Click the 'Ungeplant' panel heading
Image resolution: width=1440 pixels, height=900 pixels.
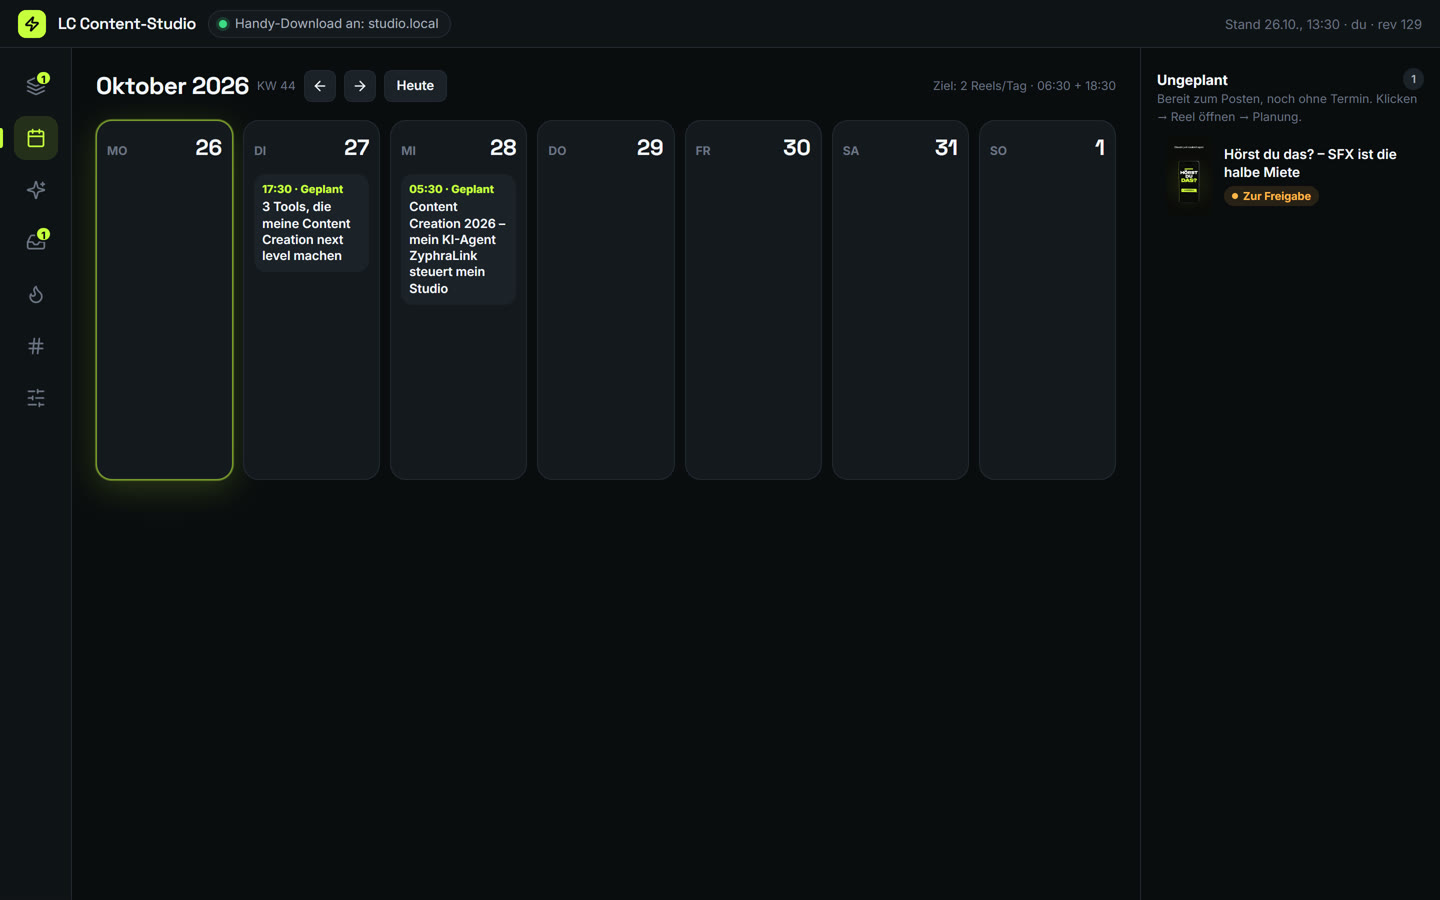tap(1192, 80)
